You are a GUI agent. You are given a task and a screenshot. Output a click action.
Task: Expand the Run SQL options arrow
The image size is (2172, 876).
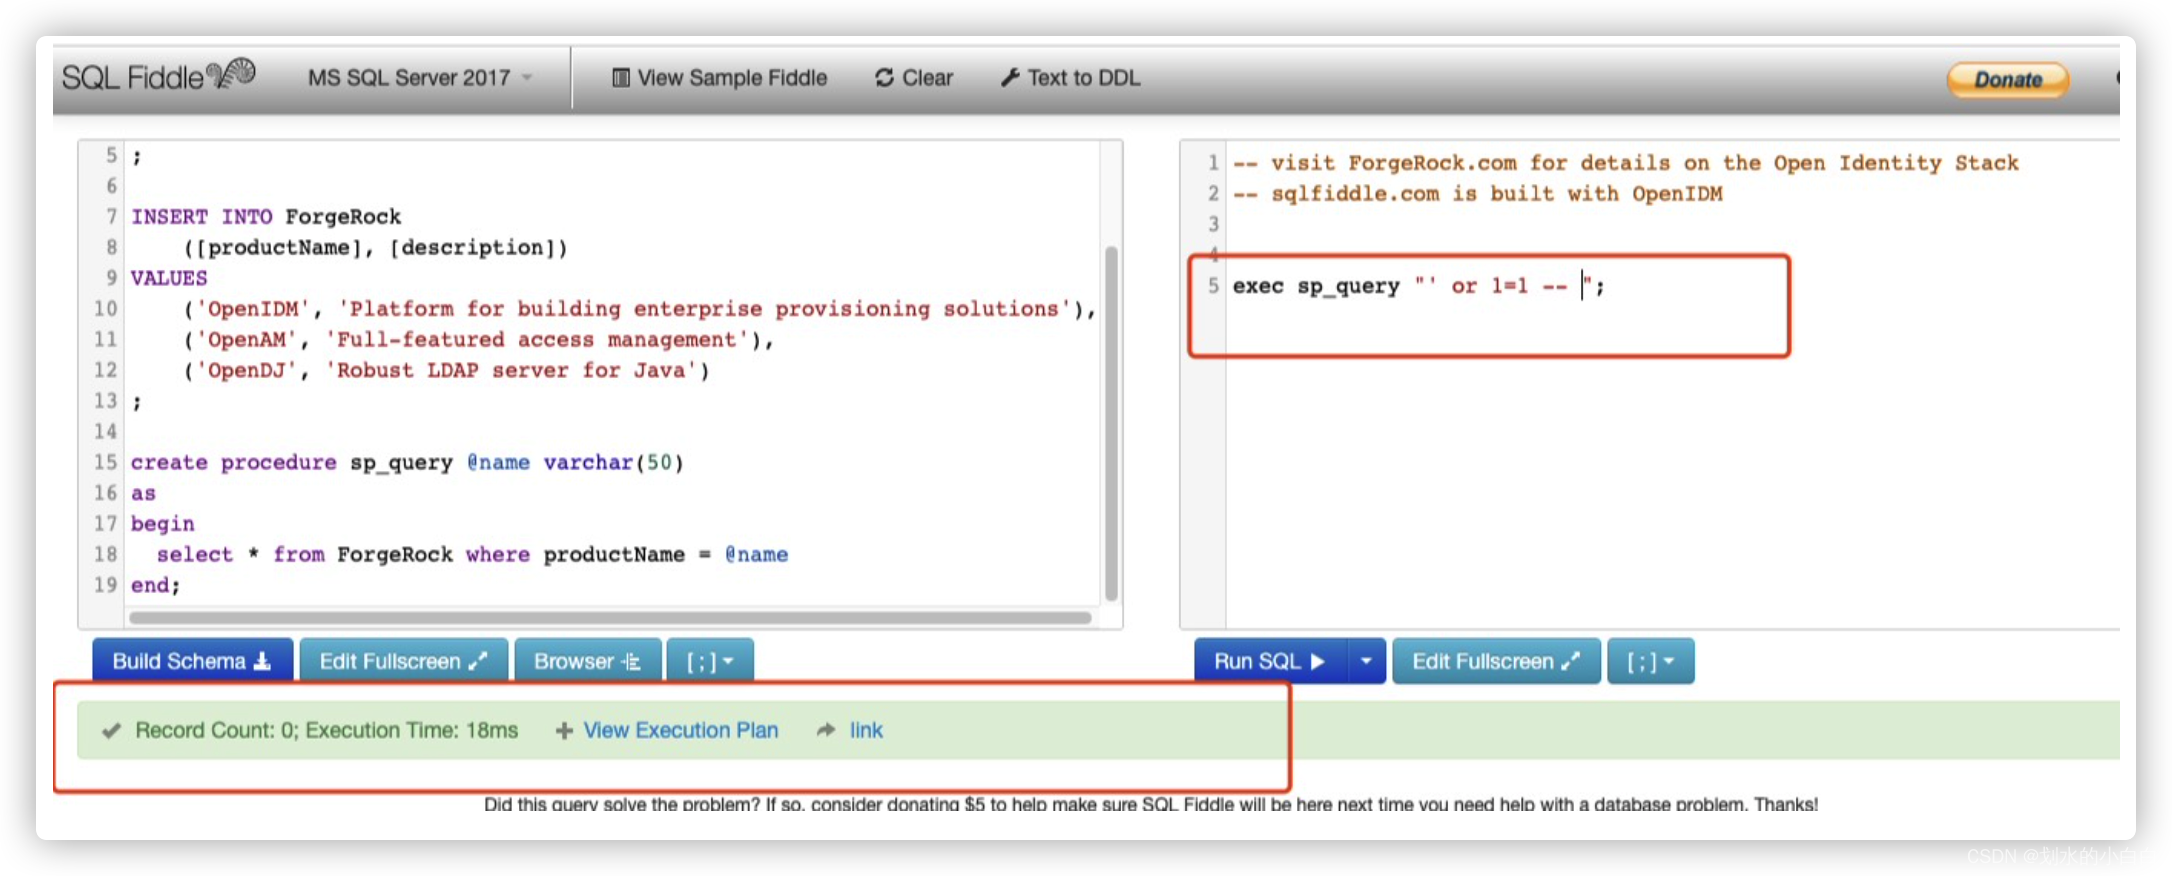[1366, 661]
